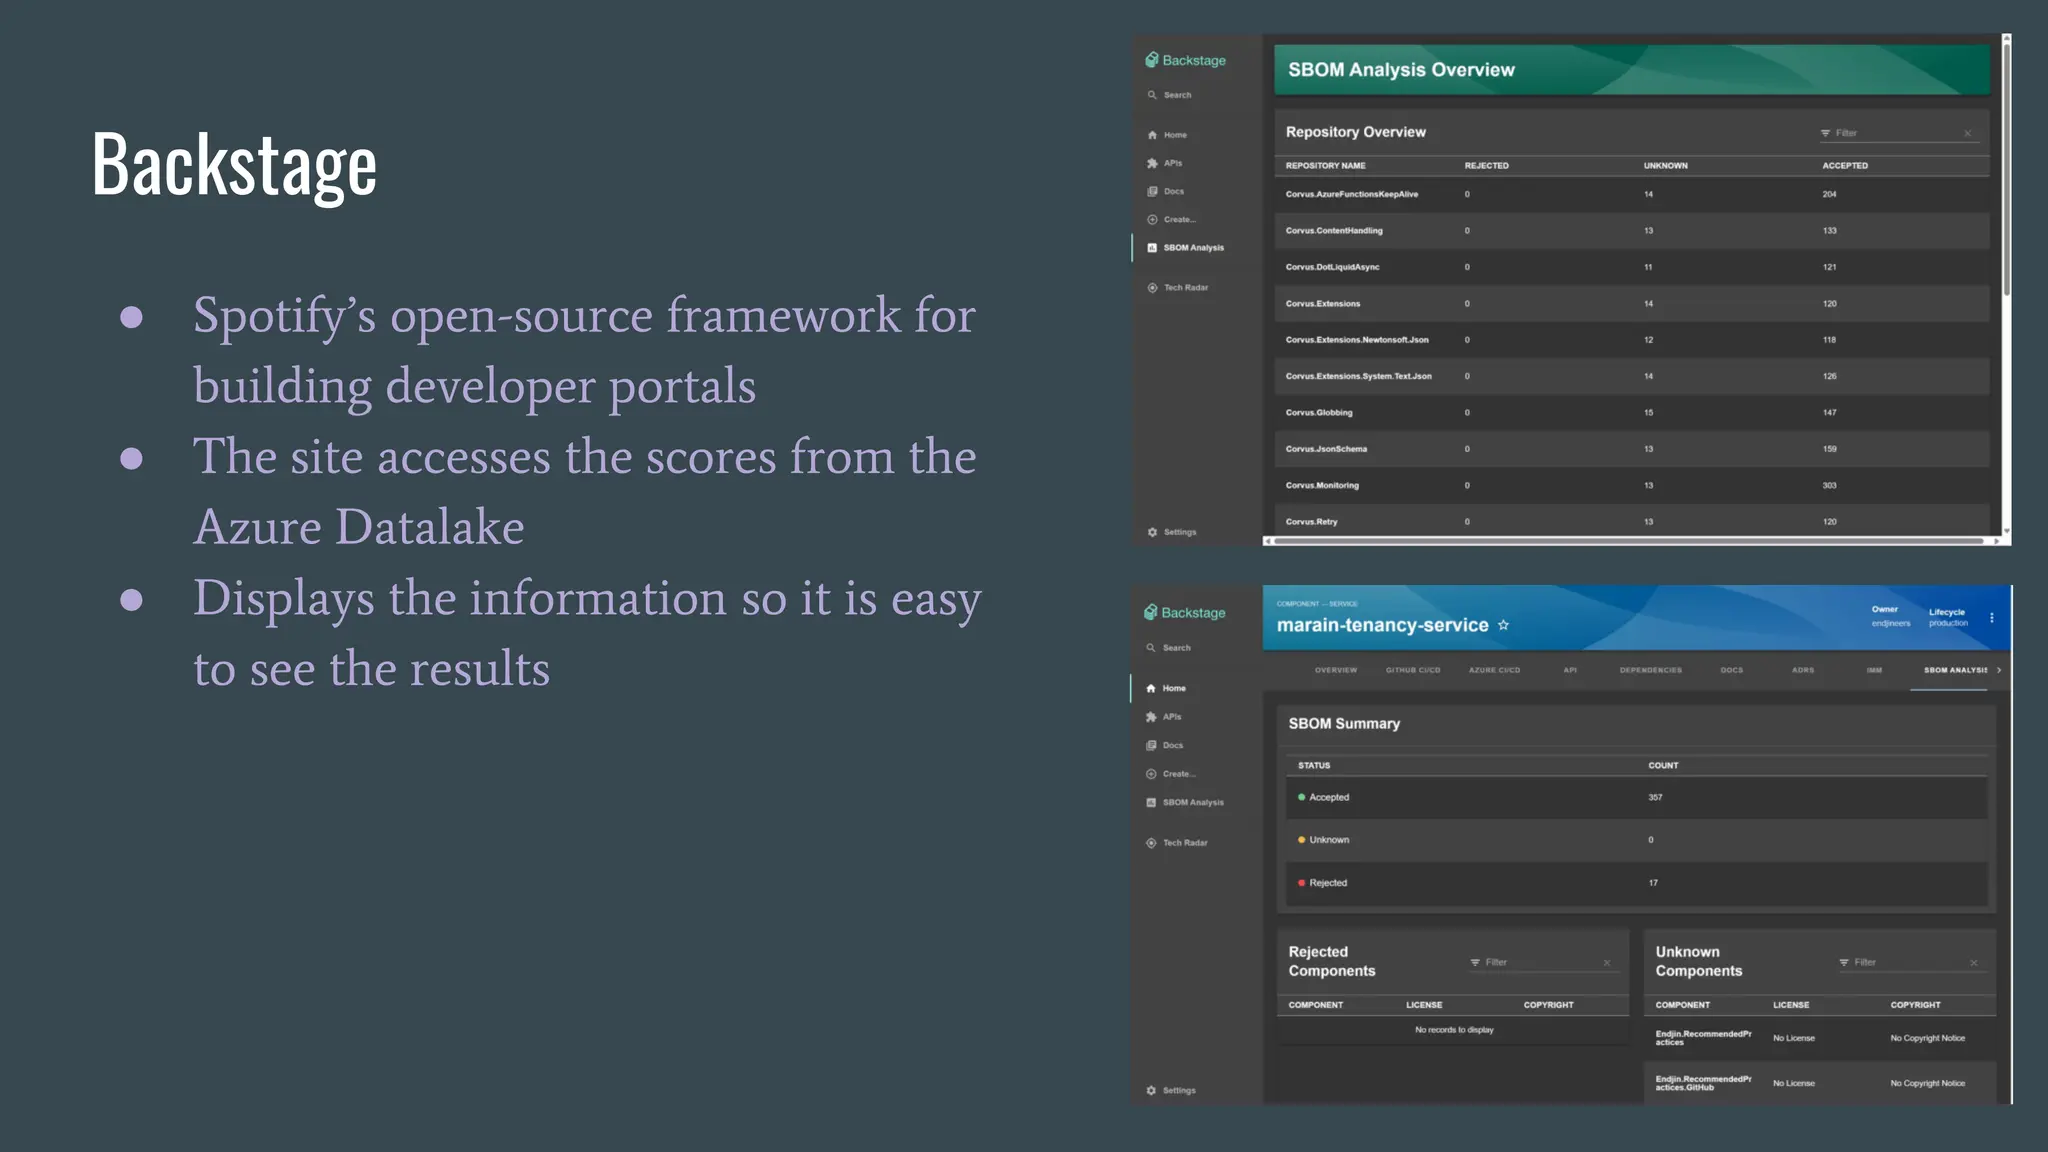Switch to the Dependencies tab
This screenshot has height=1152, width=2048.
[1651, 670]
